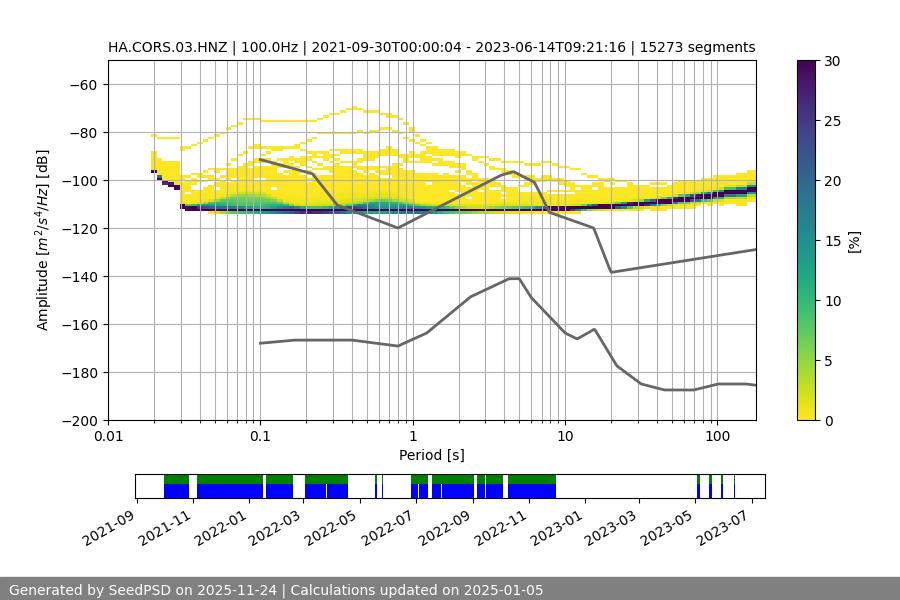Click the lower gray noise model curve peak
This screenshot has height=600, width=900.
point(514,278)
